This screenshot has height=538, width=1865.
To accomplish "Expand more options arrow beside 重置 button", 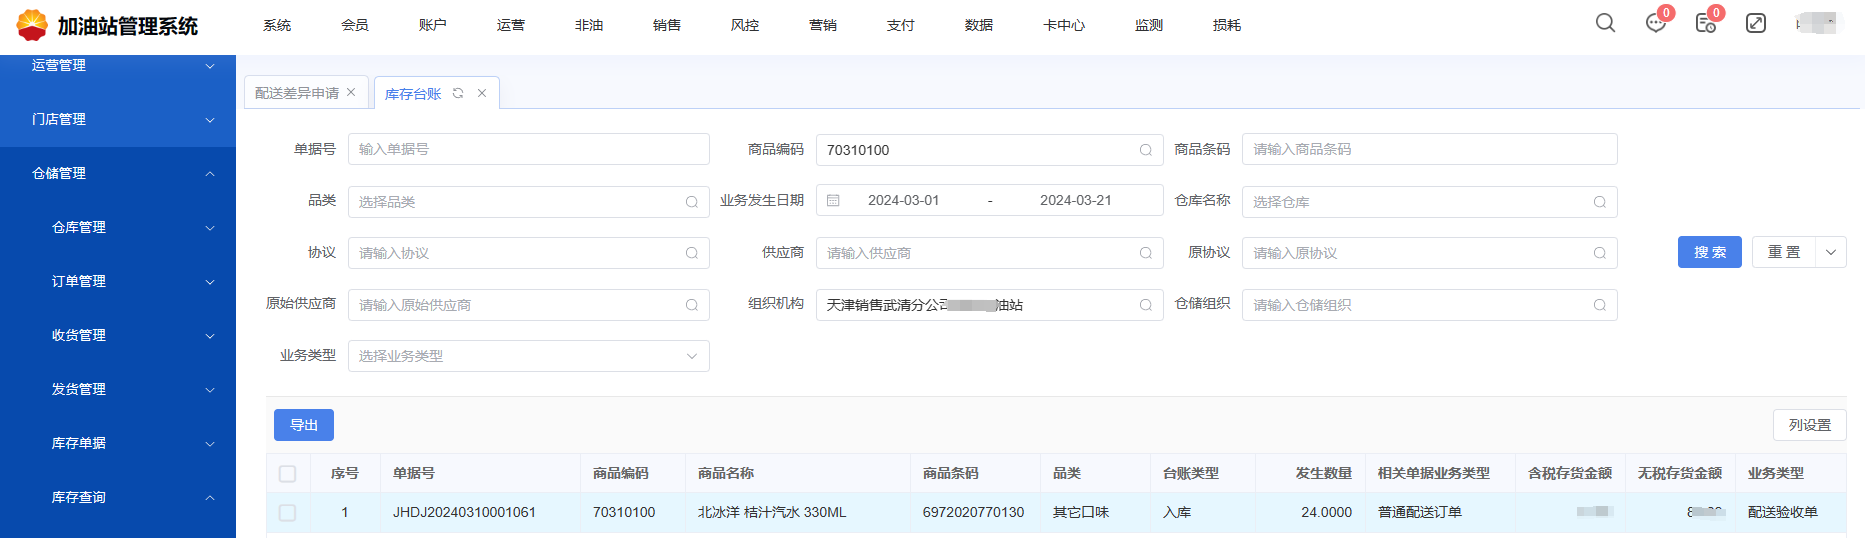I will pos(1830,252).
